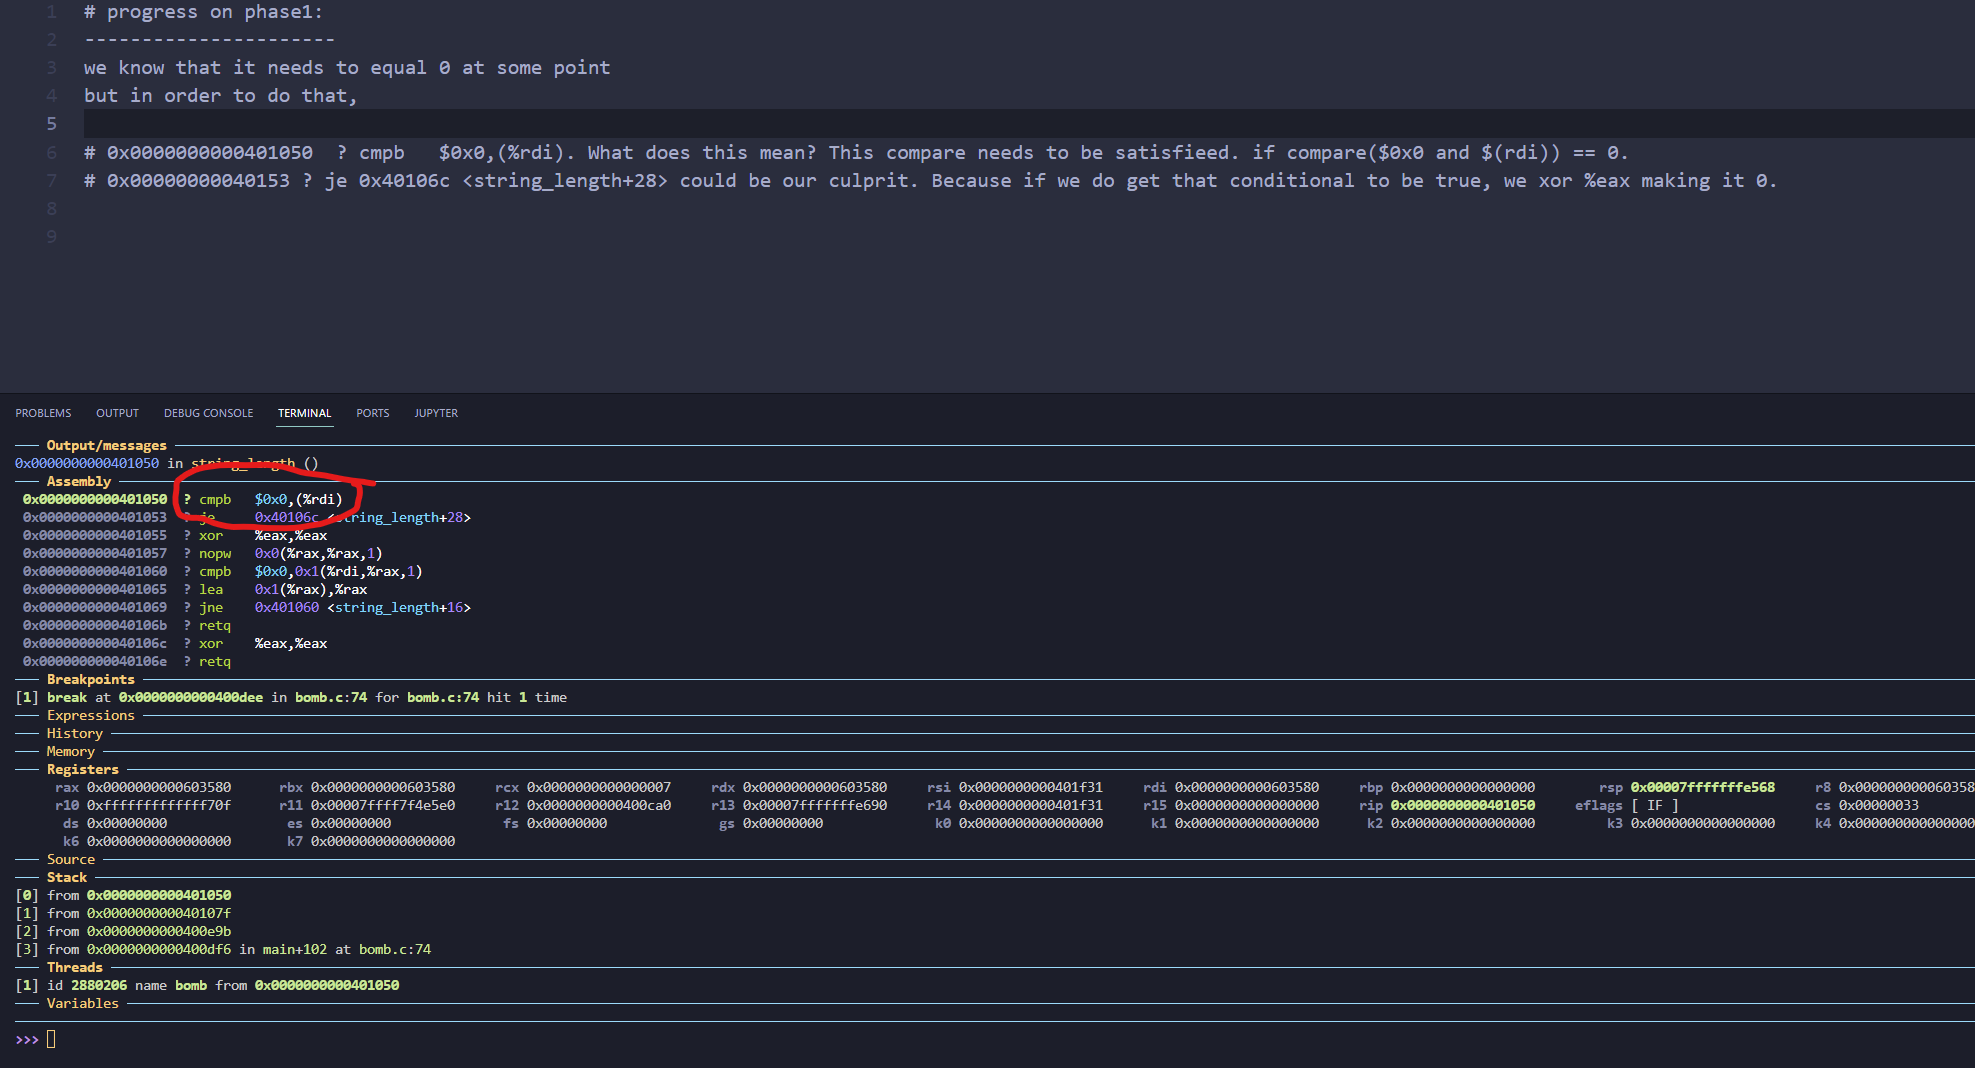Click line number 1 in the gutter
This screenshot has height=1068, width=1975.
click(51, 12)
